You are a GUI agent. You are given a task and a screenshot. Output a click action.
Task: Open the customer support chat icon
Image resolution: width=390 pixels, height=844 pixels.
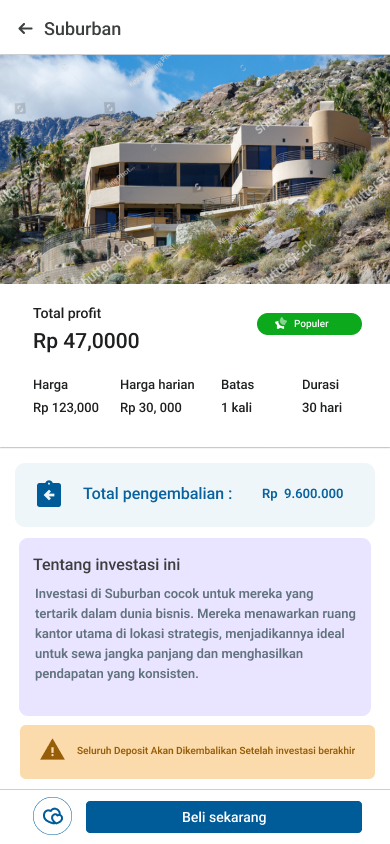point(53,816)
